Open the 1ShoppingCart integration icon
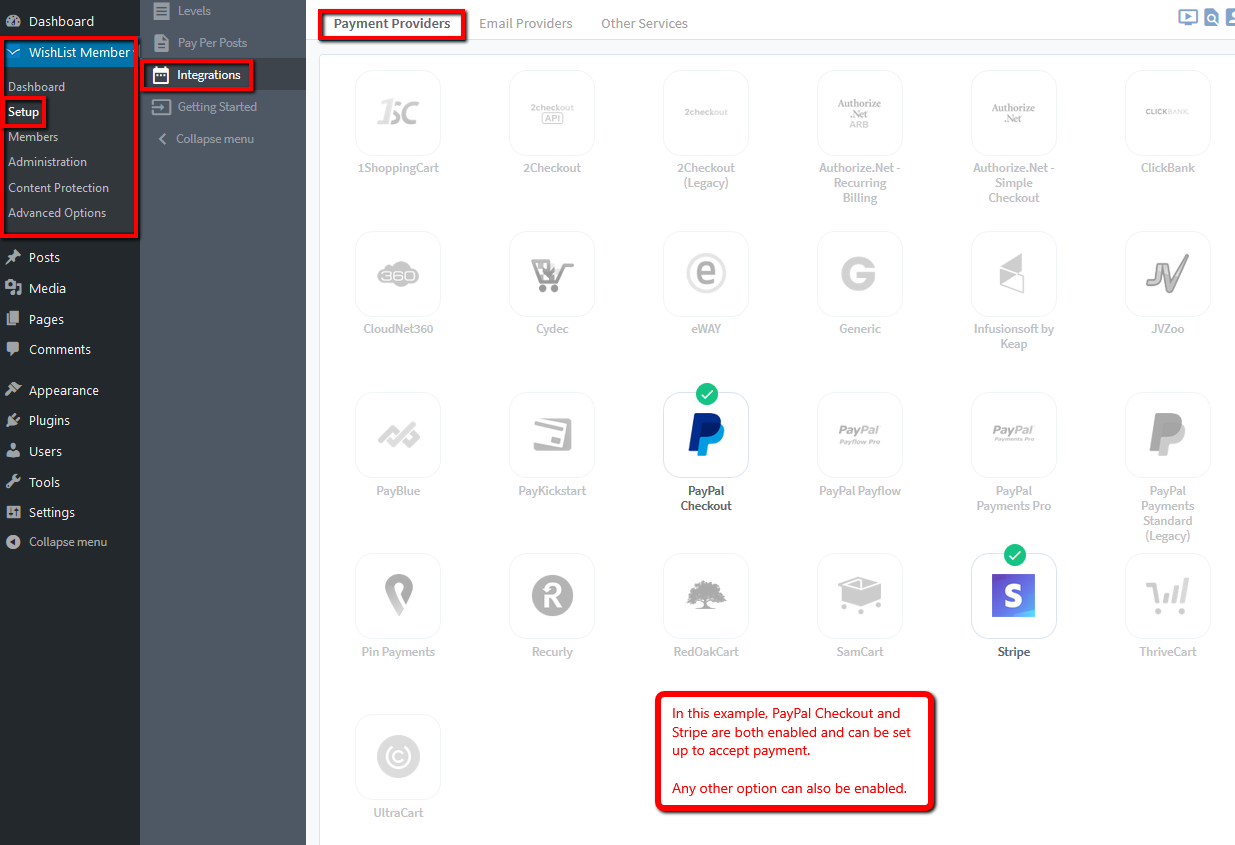The image size is (1235, 845). (398, 113)
